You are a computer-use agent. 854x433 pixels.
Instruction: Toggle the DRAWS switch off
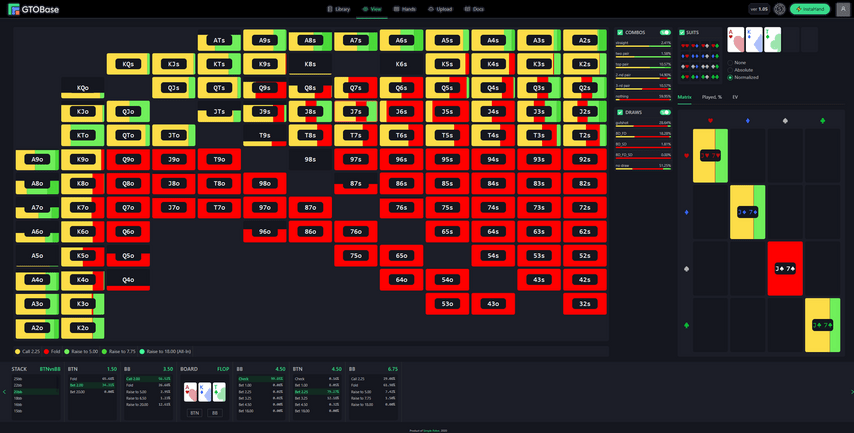664,112
